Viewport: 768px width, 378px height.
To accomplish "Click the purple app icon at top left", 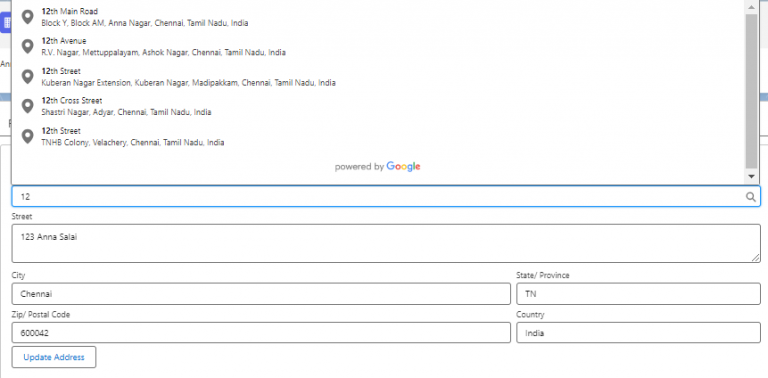I will point(6,23).
